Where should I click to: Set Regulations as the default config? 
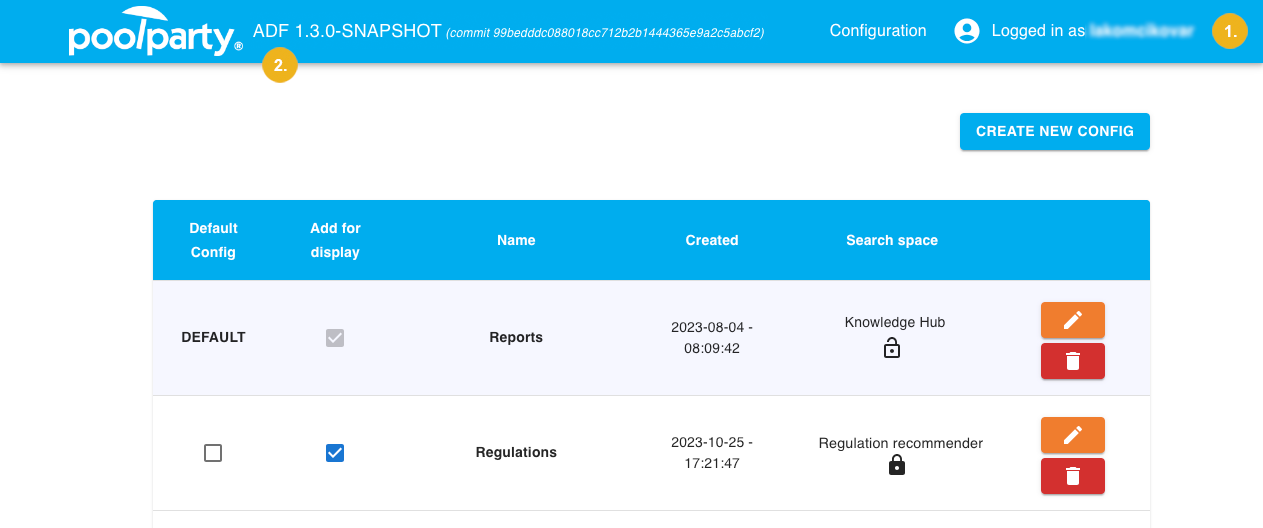click(x=213, y=453)
